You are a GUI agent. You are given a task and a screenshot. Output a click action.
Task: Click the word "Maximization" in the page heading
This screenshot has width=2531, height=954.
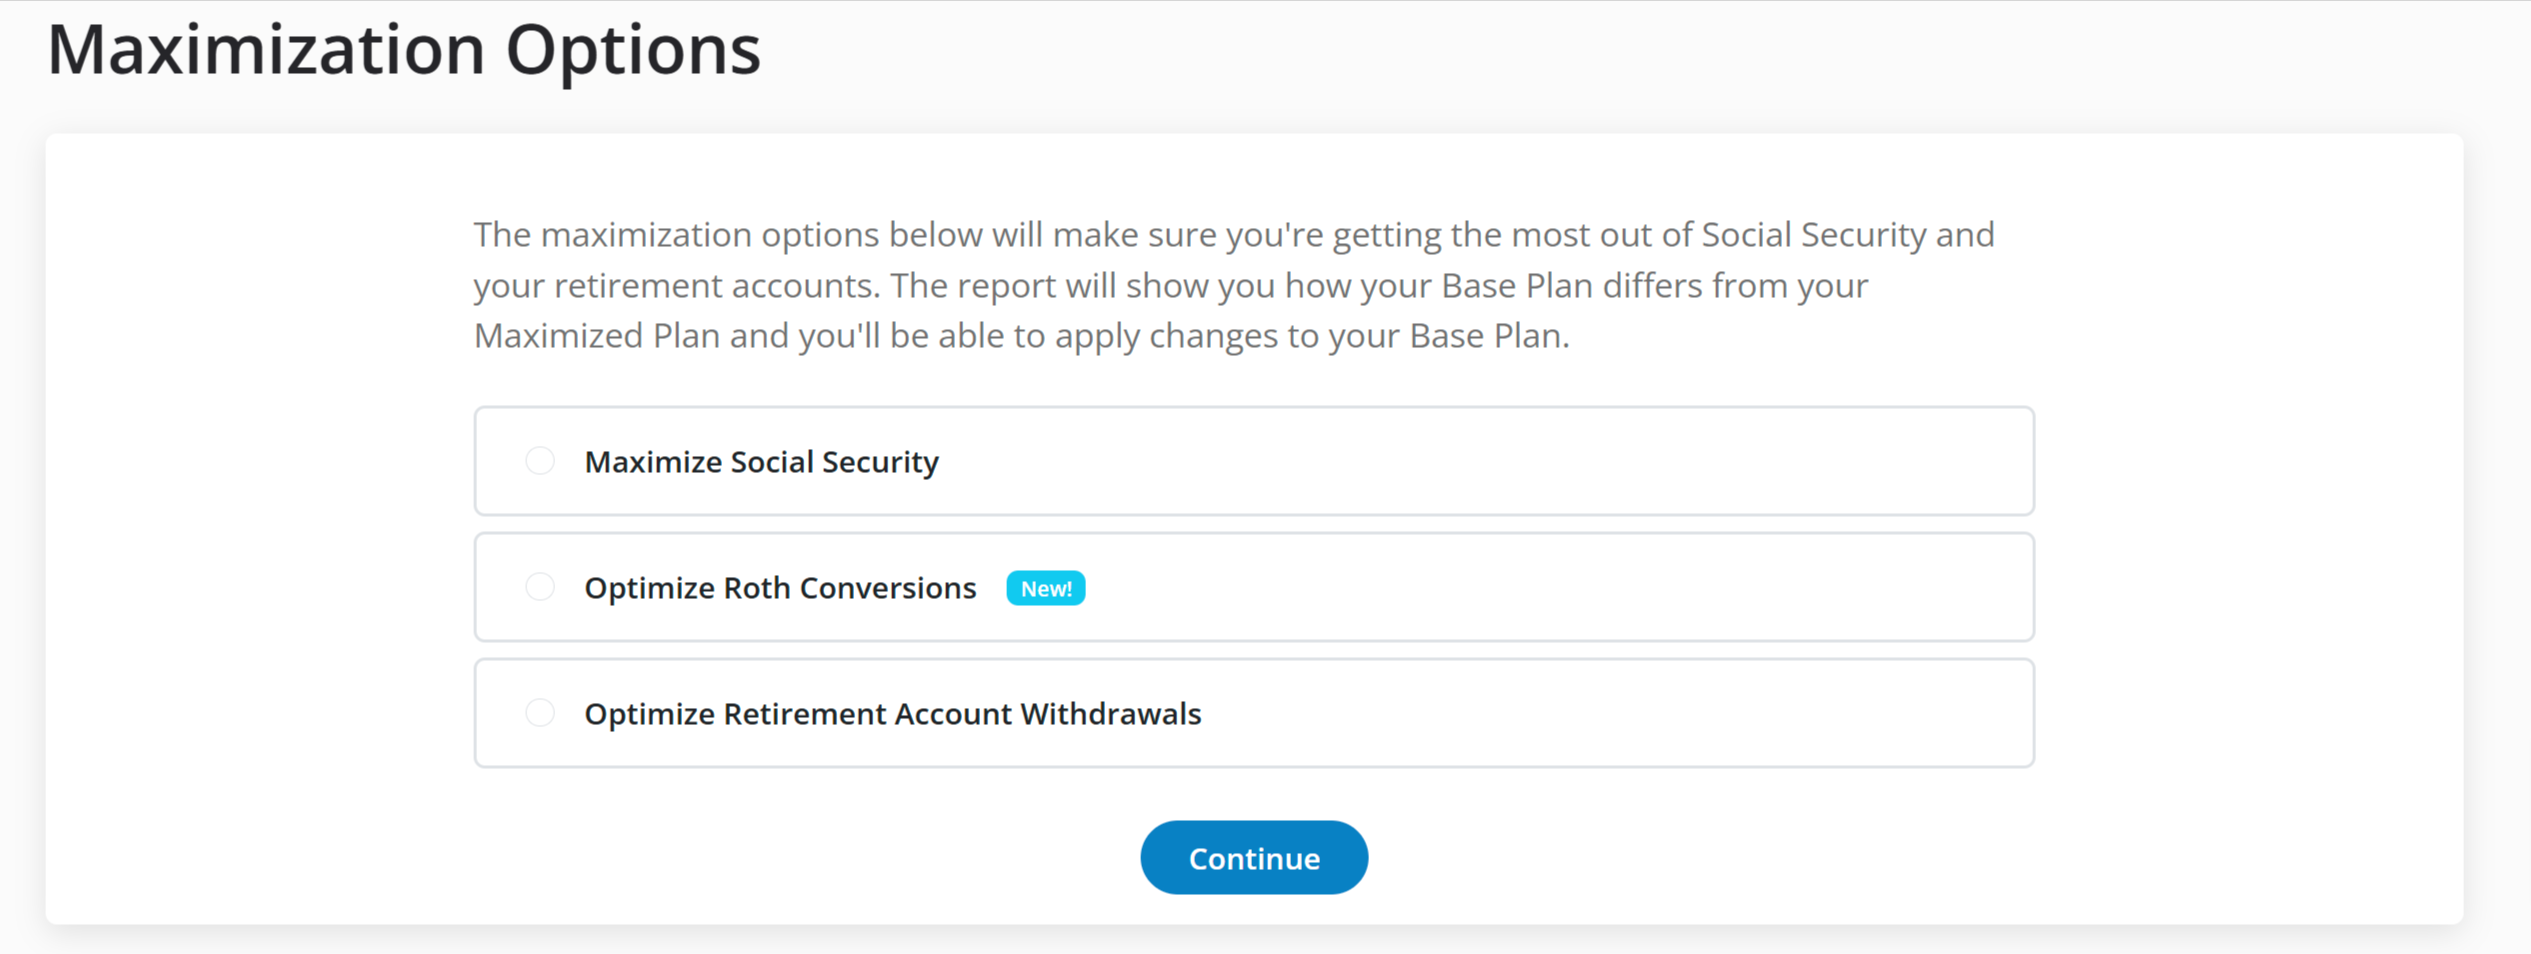click(266, 50)
